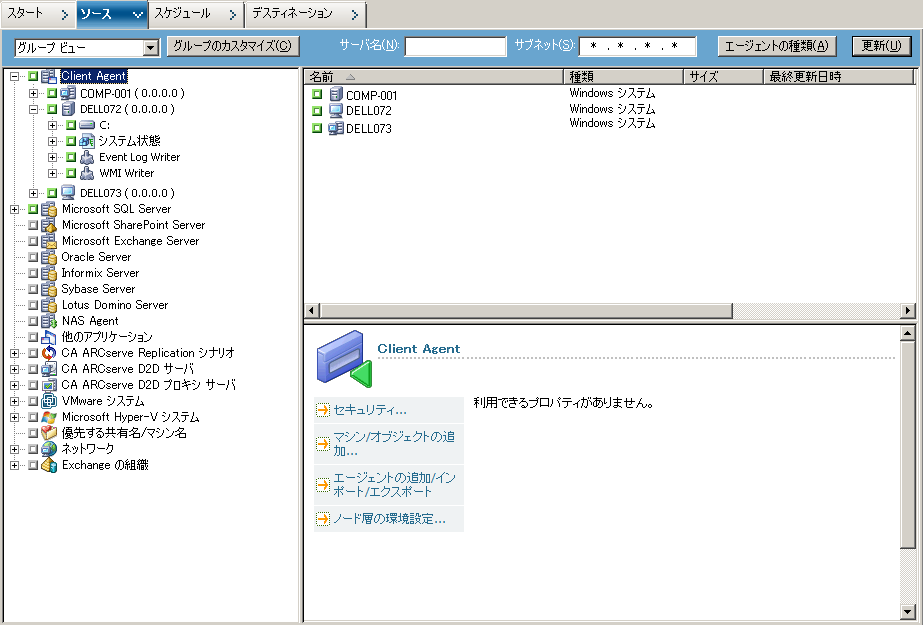Viewport: 923px width, 625px height.
Task: Click the C: drive icon
Action: click(87, 125)
